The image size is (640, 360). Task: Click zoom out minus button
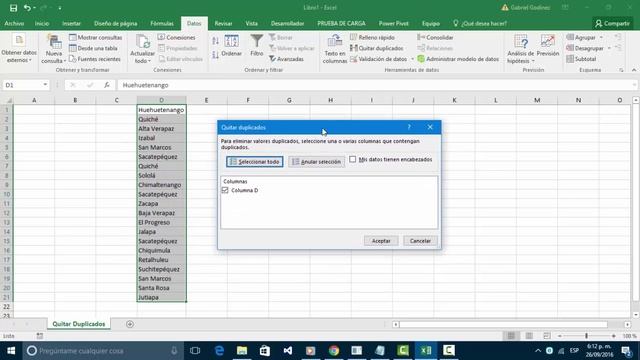point(560,336)
